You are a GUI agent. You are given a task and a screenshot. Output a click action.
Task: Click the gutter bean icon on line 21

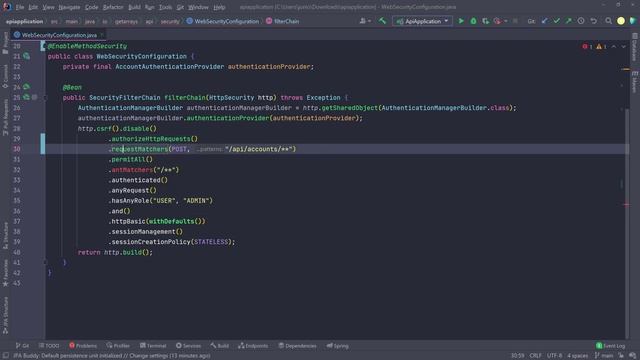pyautogui.click(x=27, y=56)
